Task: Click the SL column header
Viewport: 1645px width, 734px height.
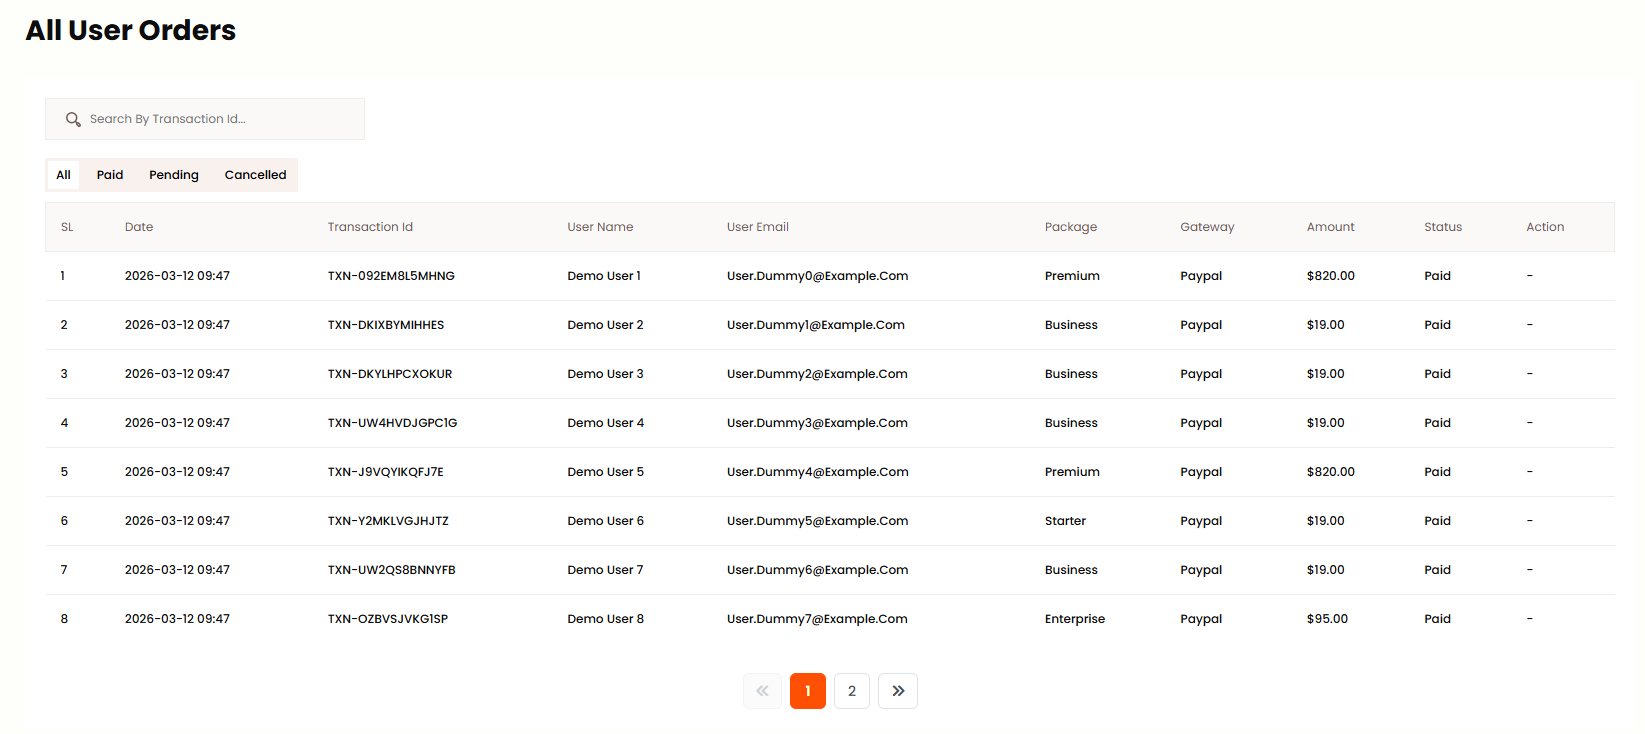Action: (67, 227)
